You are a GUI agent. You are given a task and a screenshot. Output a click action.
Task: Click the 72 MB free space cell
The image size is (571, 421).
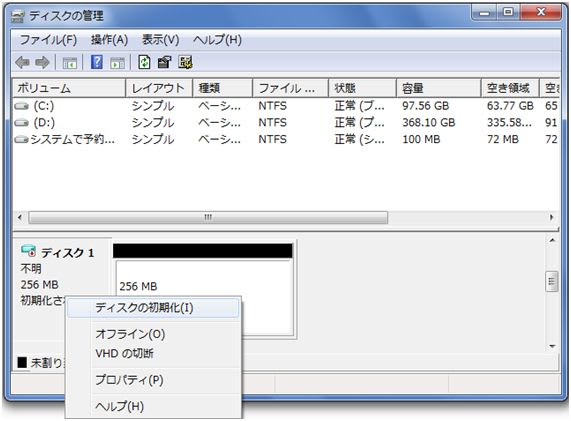click(503, 139)
